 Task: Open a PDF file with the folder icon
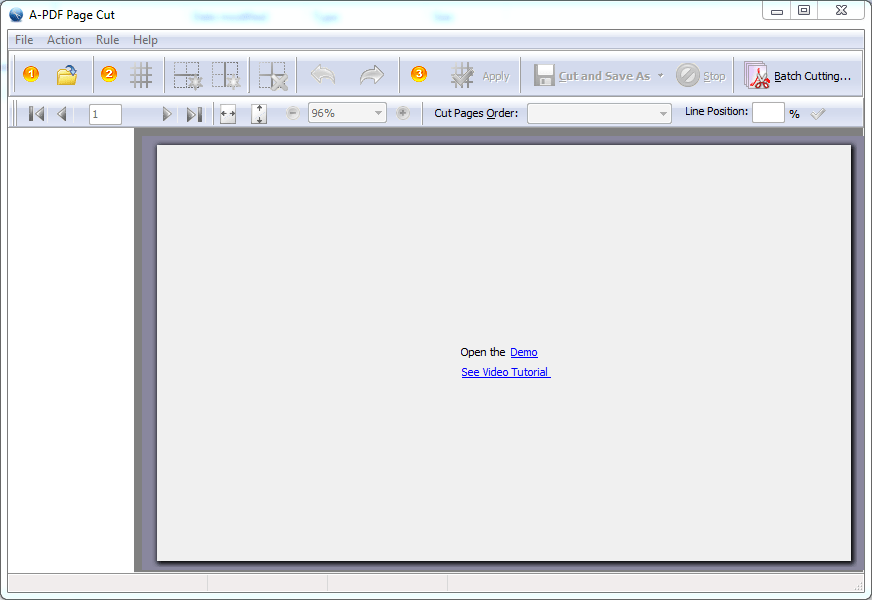pos(67,76)
